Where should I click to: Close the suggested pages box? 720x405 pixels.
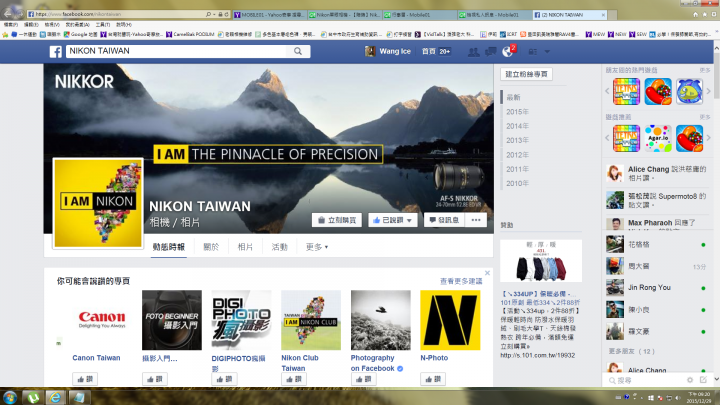coord(487,273)
